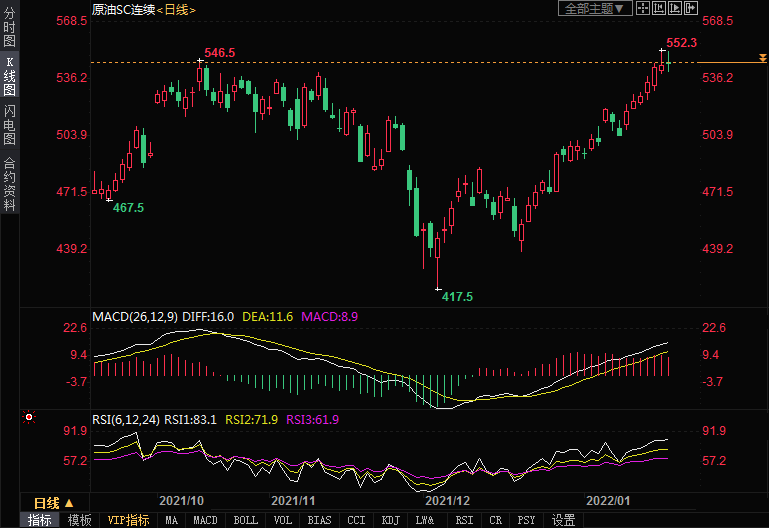The image size is (769, 528).
Task: Open the <日线> period label in chart title
Action: tap(176, 9)
